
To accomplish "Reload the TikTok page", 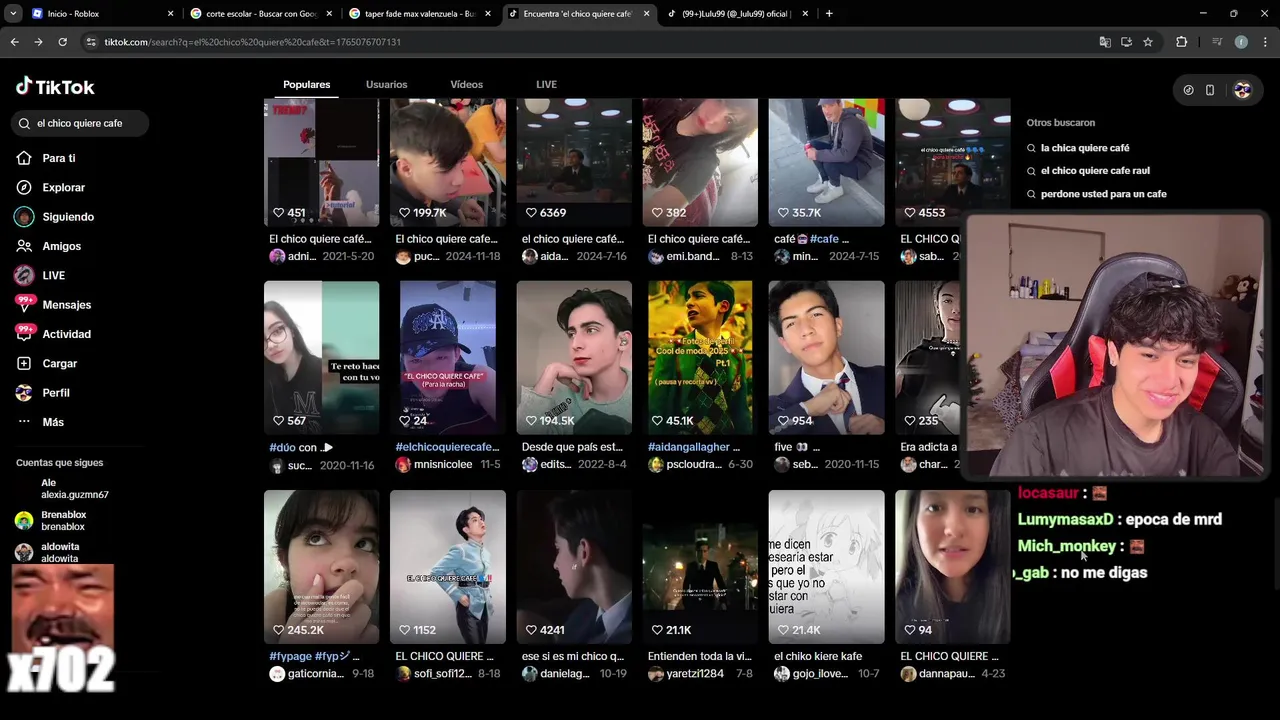I will [62, 42].
